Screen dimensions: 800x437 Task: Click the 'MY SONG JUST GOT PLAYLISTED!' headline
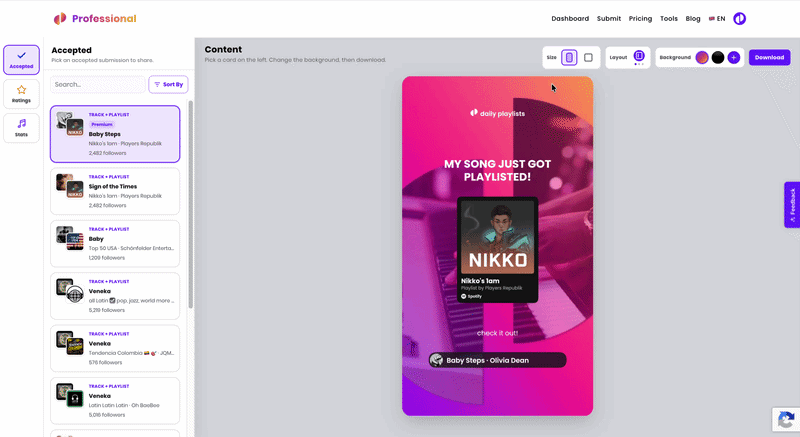497,170
